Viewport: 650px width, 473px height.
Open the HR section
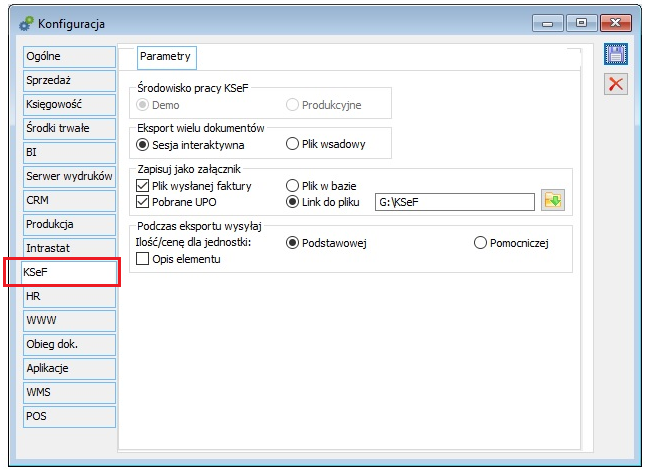click(x=69, y=297)
